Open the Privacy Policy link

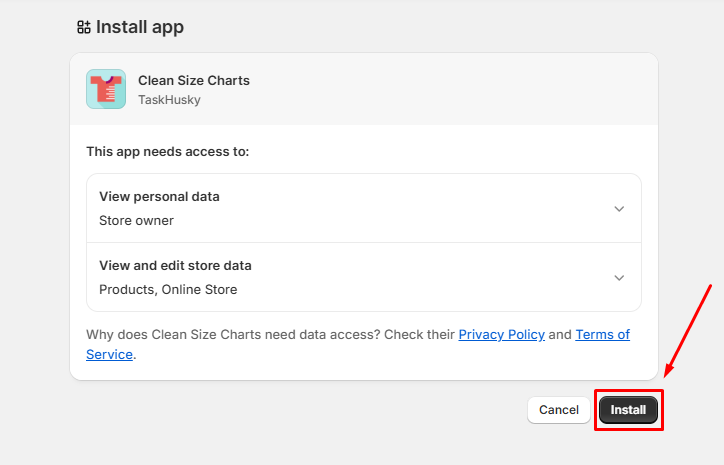click(x=501, y=334)
